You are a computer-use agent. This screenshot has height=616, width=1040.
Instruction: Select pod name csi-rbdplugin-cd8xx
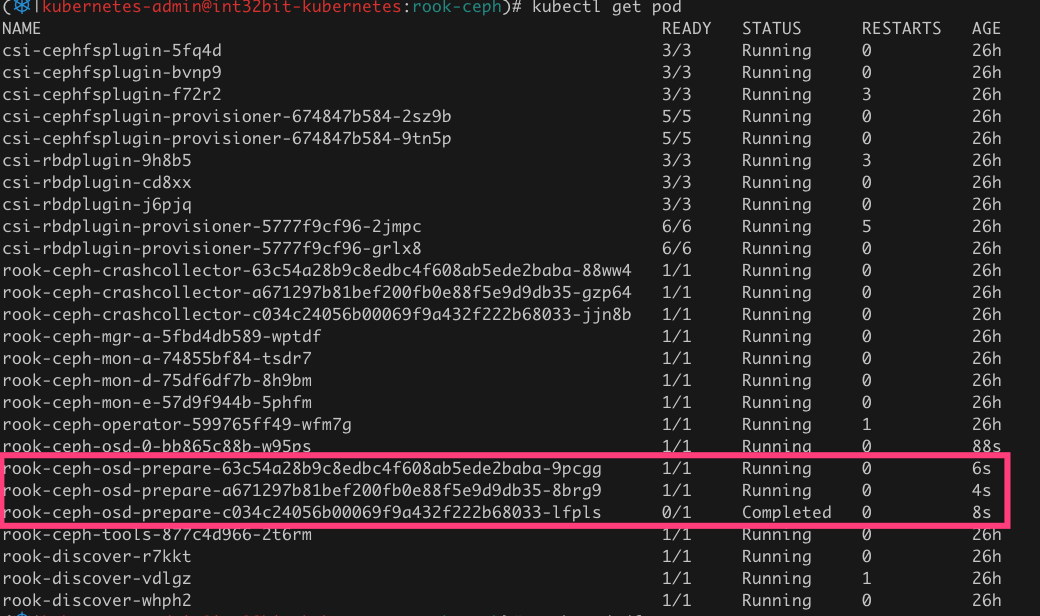coord(97,182)
